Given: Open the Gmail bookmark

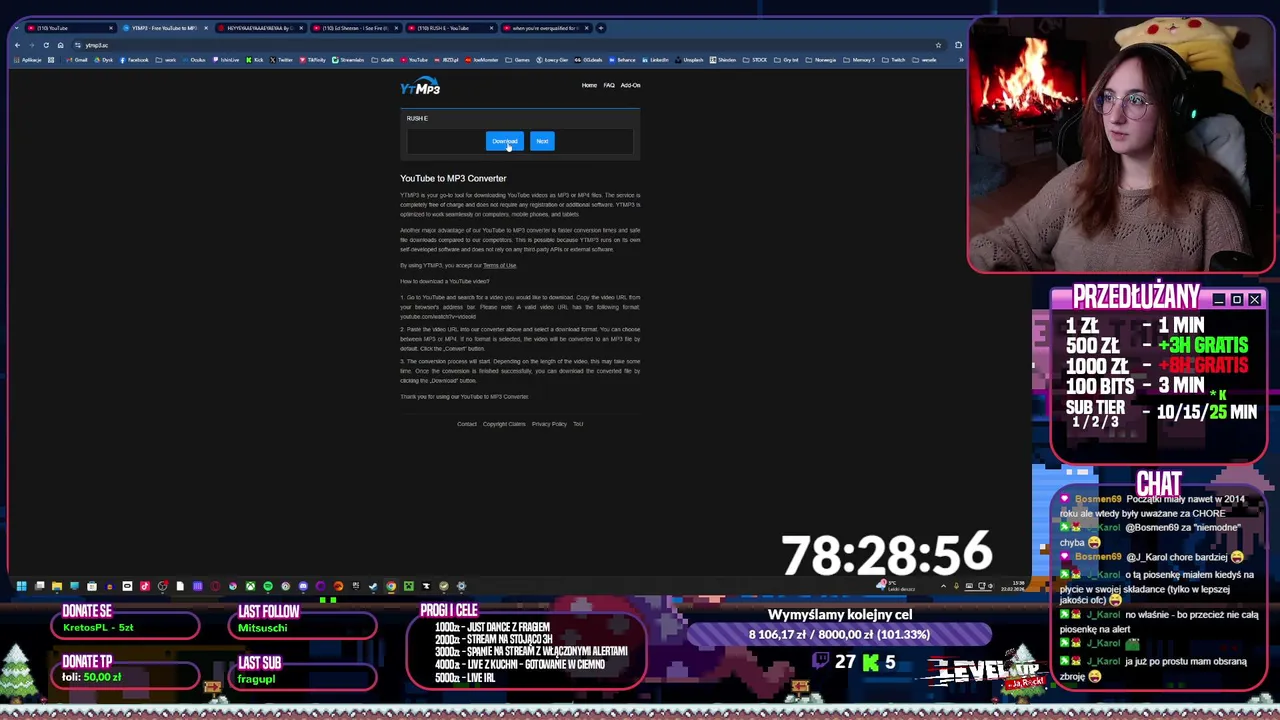Looking at the screenshot, I should point(77,60).
